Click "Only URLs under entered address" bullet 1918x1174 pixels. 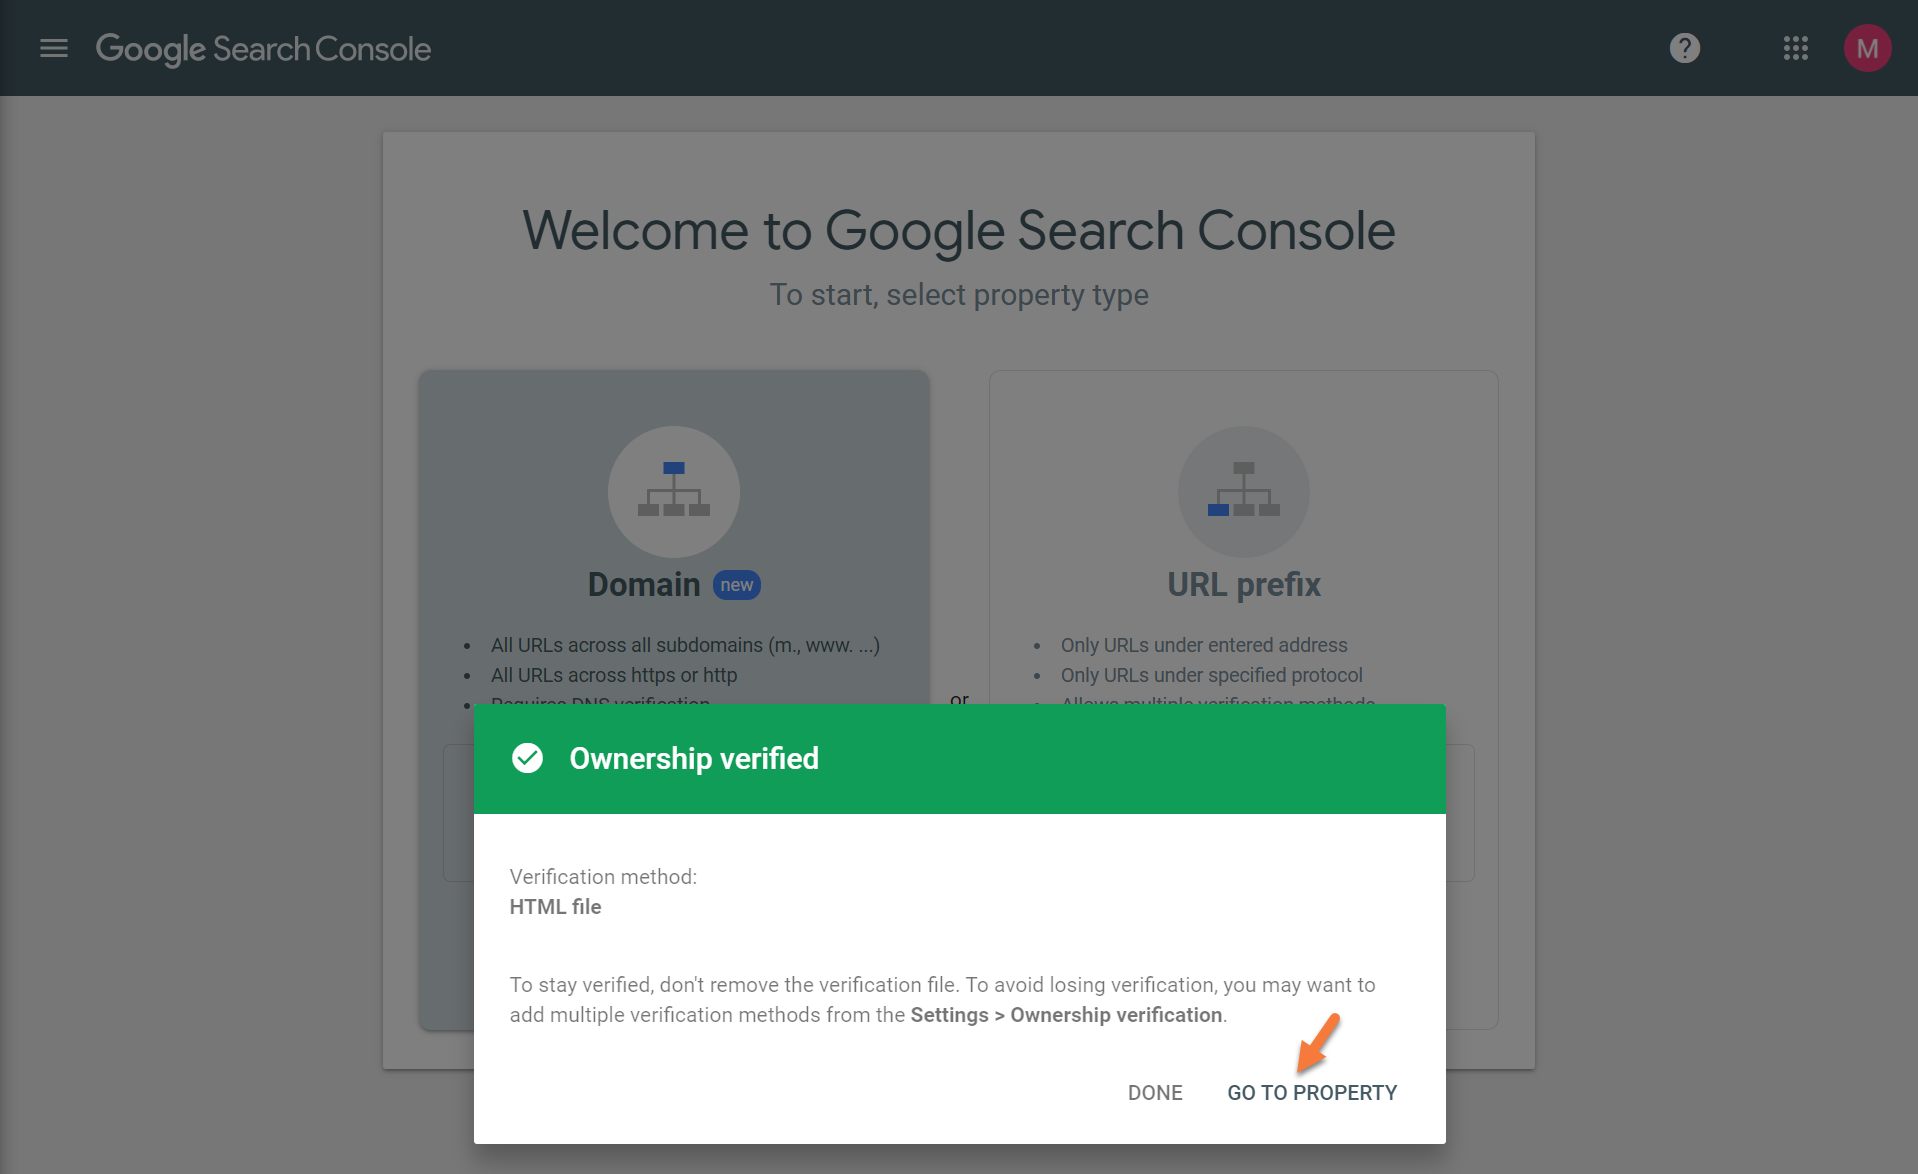click(1203, 645)
